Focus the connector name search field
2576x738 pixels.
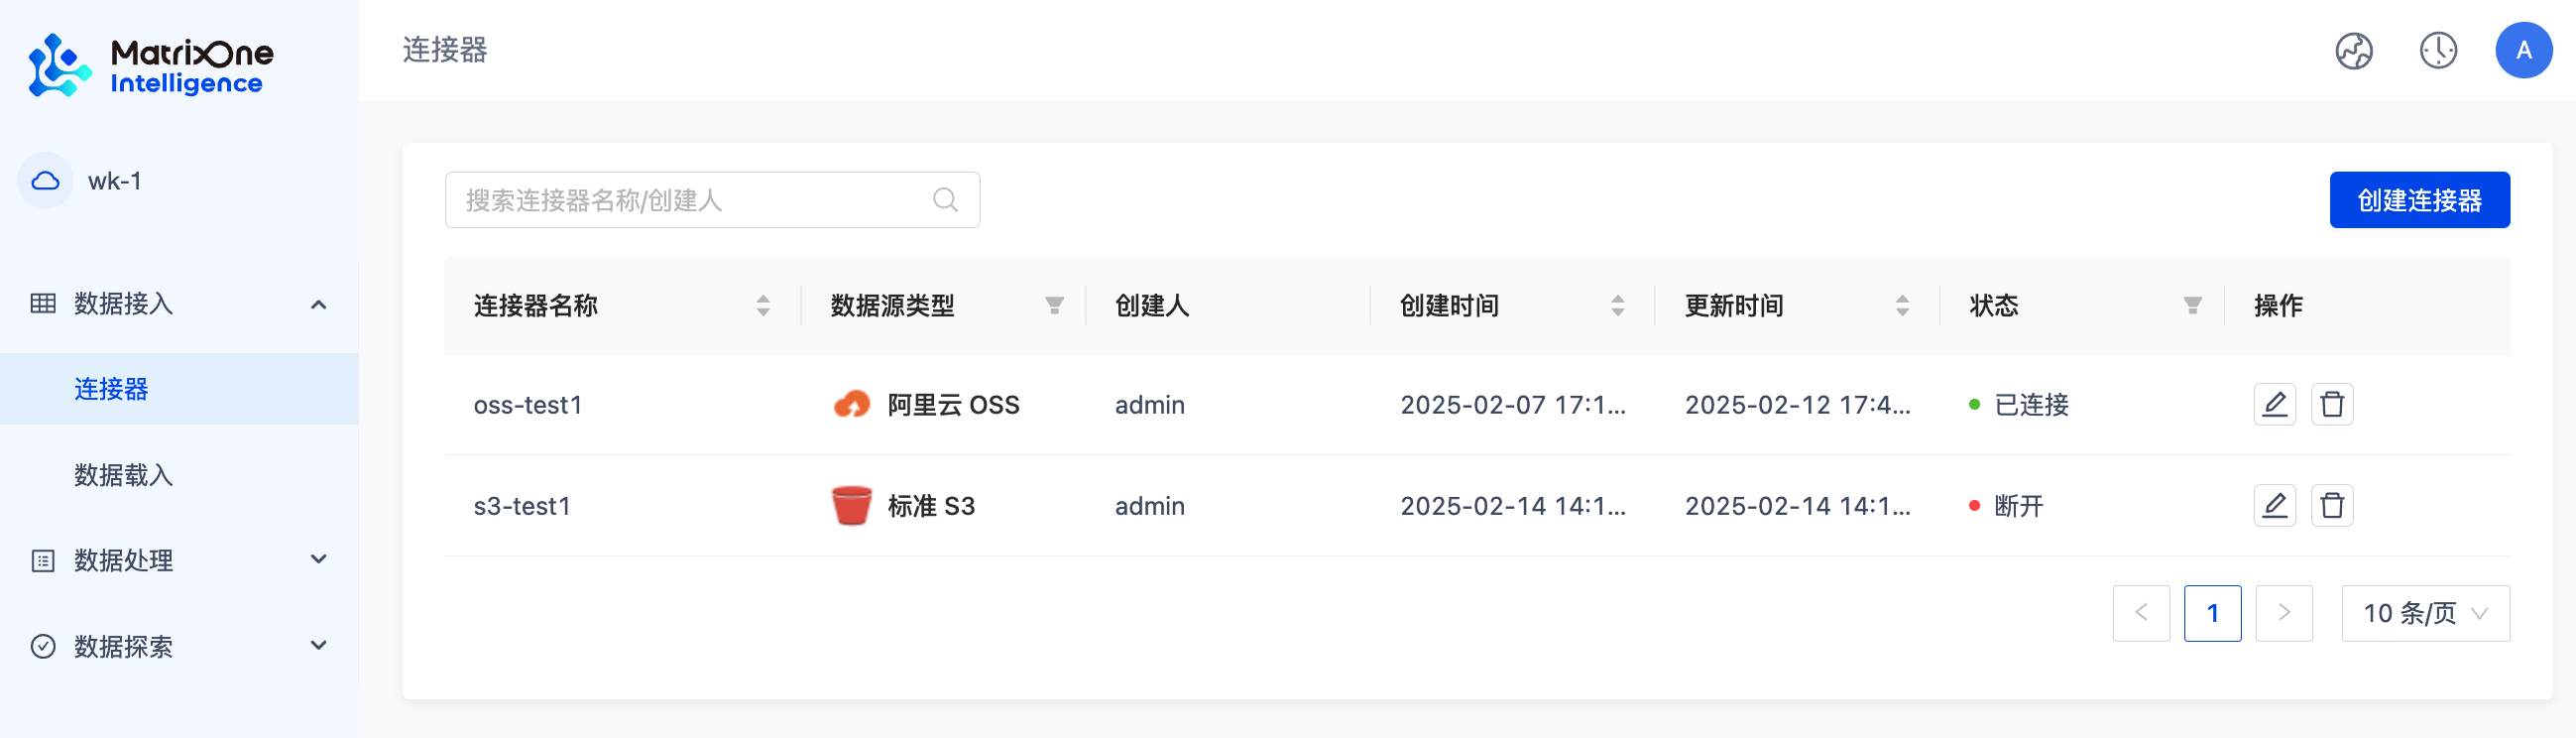coord(690,200)
